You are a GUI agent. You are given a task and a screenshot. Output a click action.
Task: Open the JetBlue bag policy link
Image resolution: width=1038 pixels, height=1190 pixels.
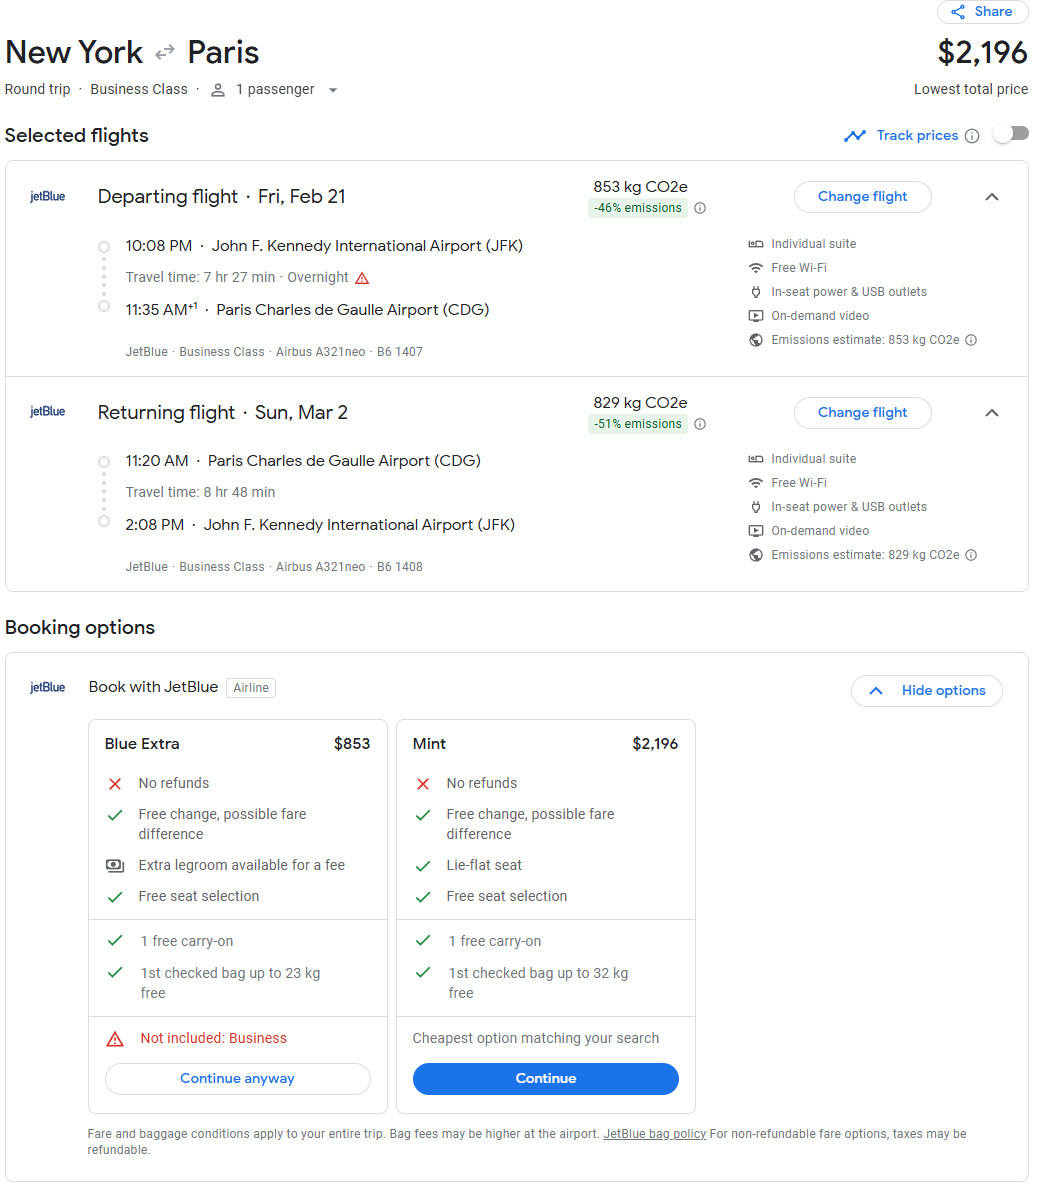[x=654, y=1134]
